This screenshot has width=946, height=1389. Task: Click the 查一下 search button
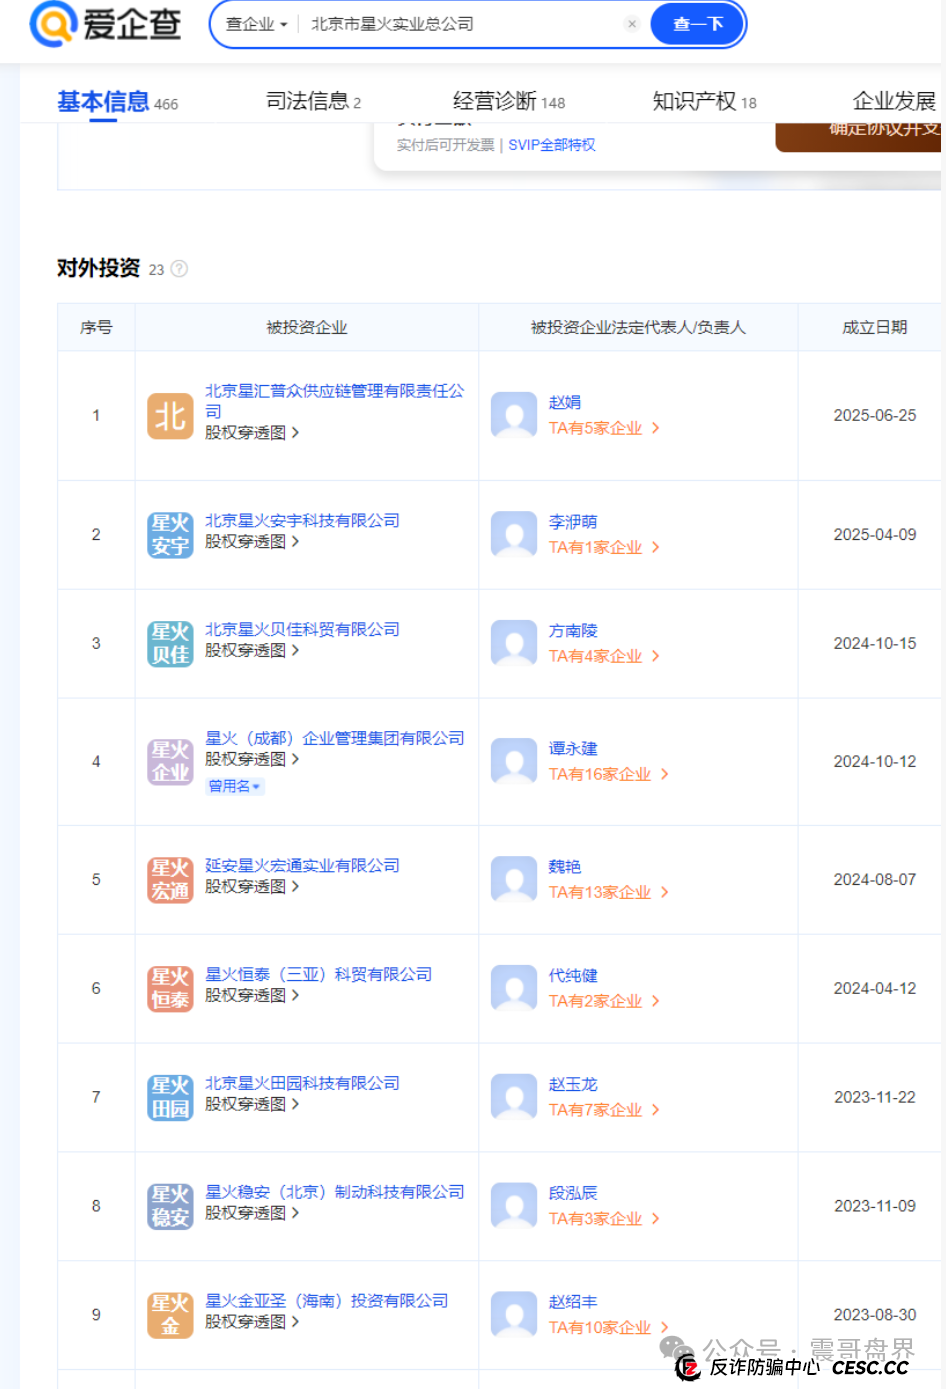(696, 24)
